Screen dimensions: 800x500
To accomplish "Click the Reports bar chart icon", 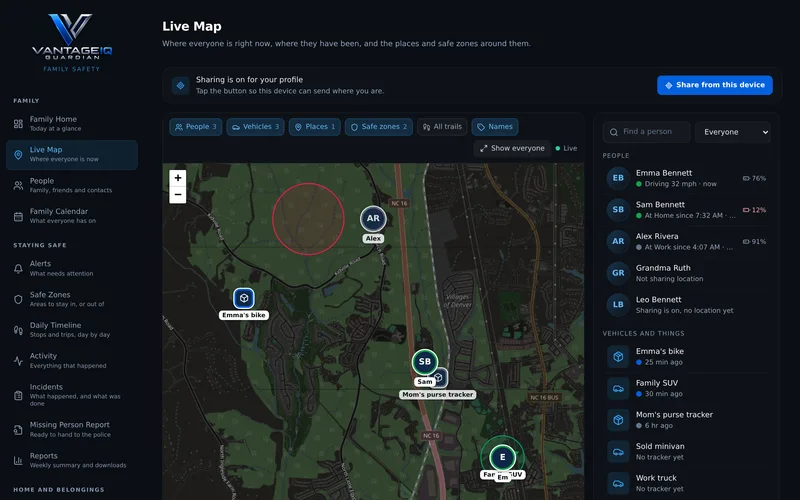I will [x=18, y=460].
